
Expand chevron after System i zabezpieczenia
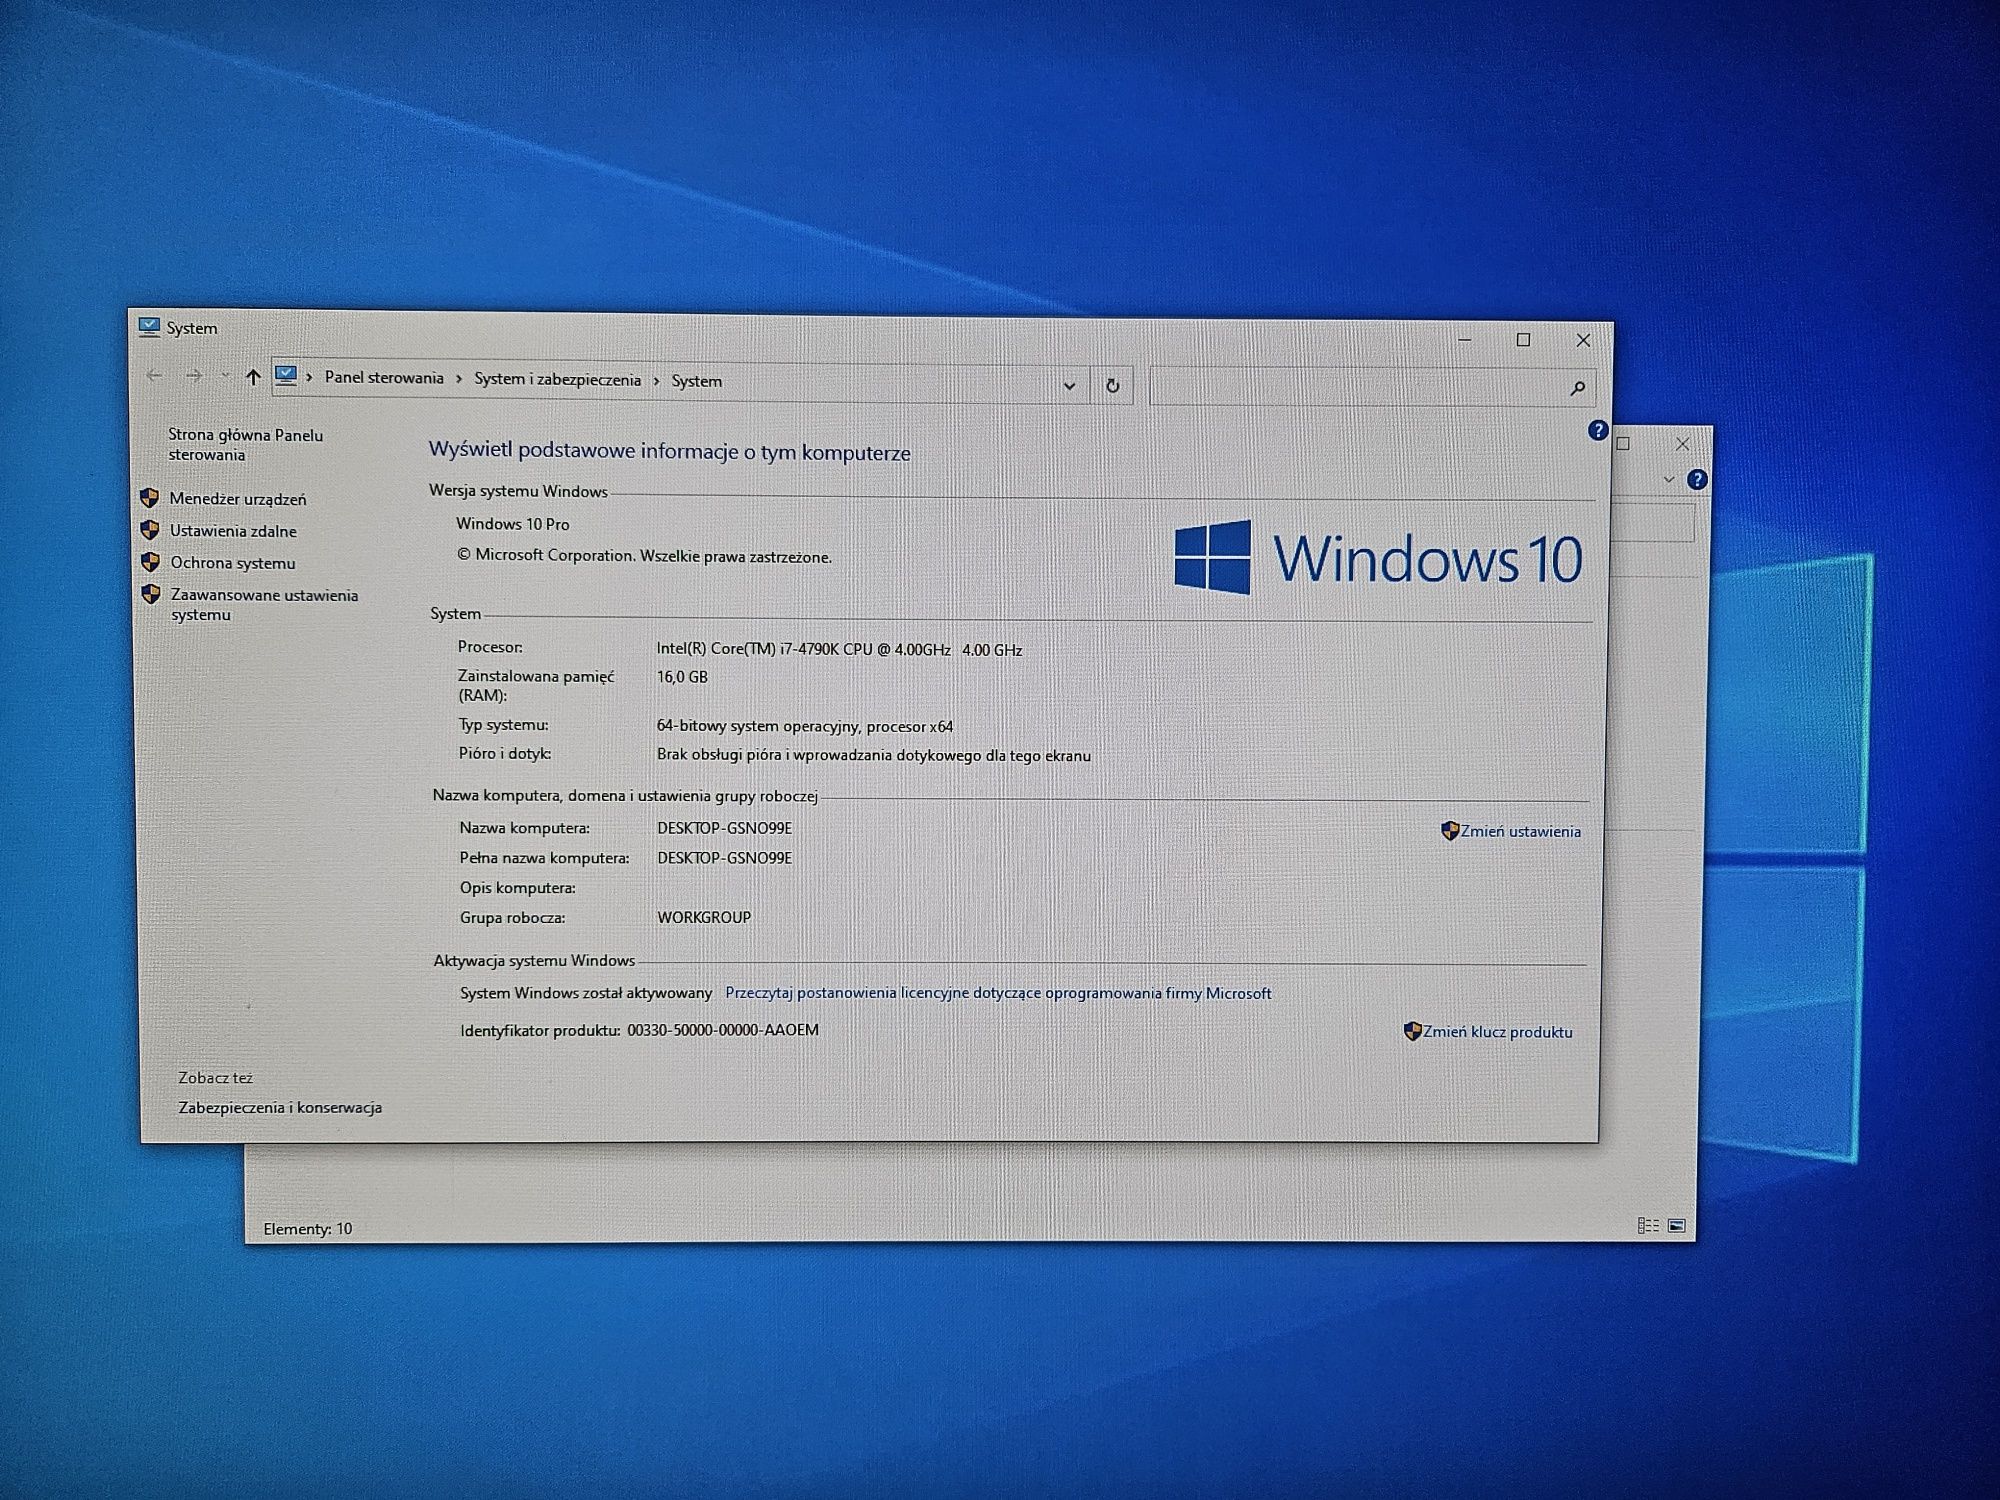point(656,381)
